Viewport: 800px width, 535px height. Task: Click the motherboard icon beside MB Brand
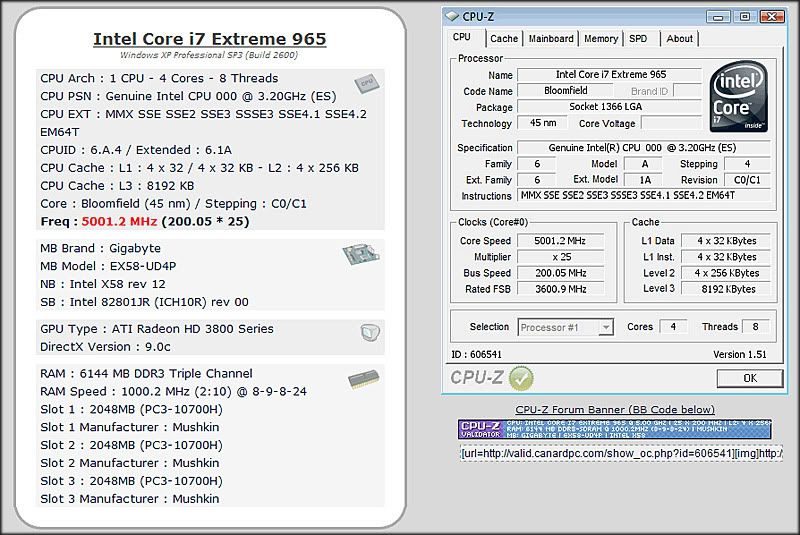tap(361, 253)
